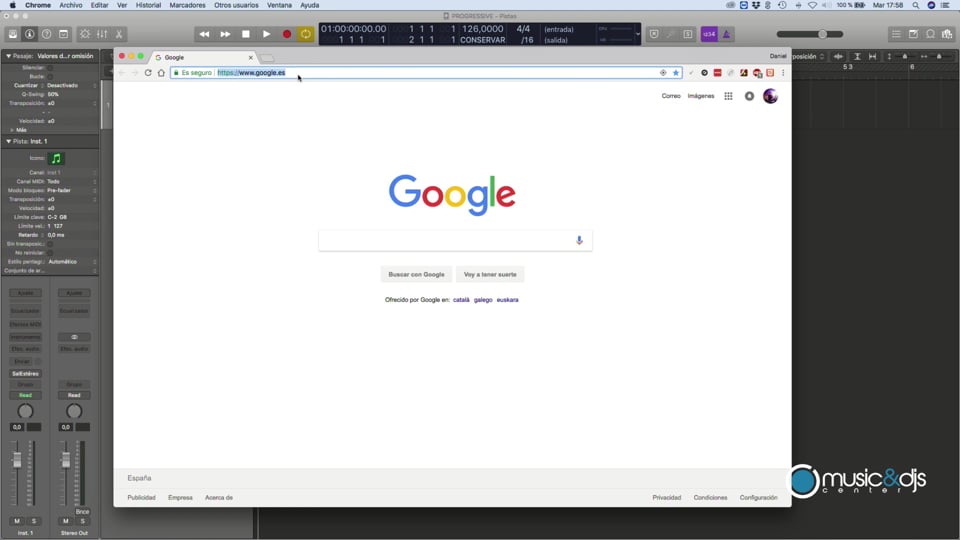Open the Mixer sliders icon
960x540 pixels.
[x=102, y=34]
